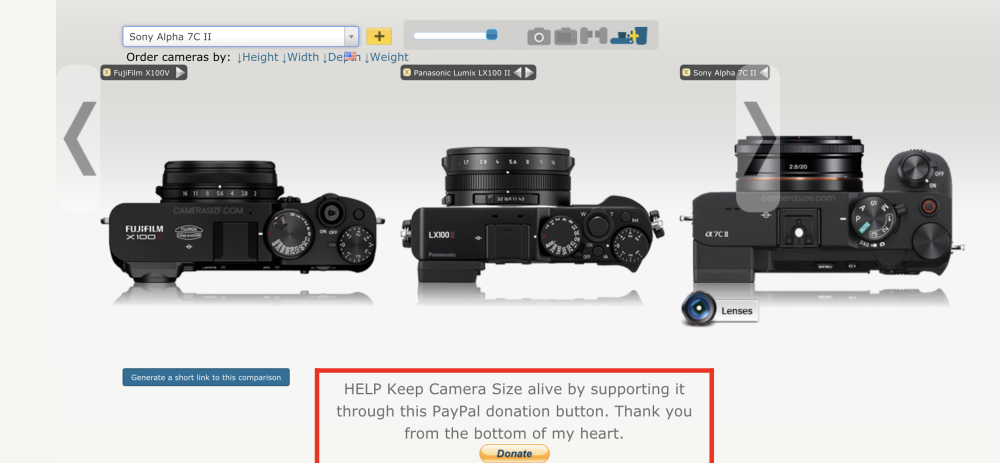Remove FujiFilm X100V from comparison

coord(106,72)
